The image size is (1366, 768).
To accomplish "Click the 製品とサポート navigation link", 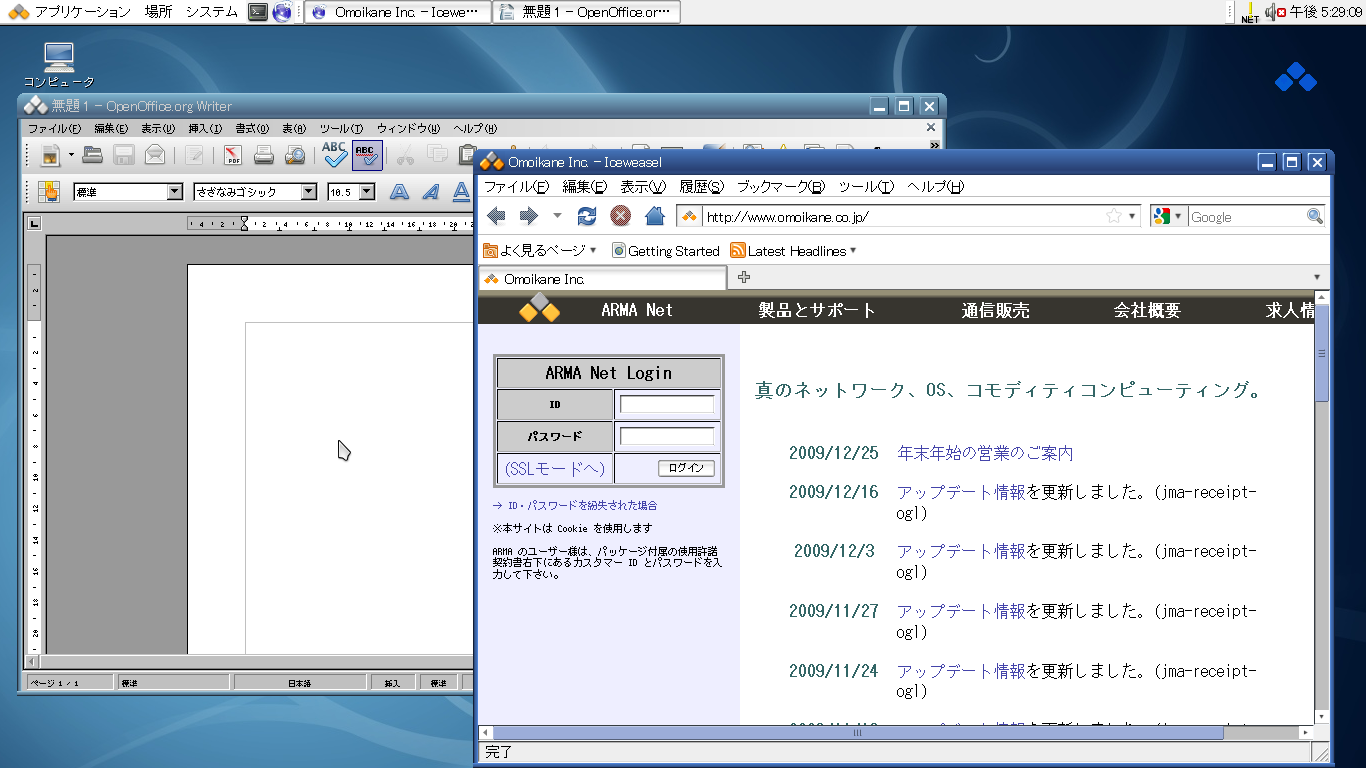I will point(817,310).
